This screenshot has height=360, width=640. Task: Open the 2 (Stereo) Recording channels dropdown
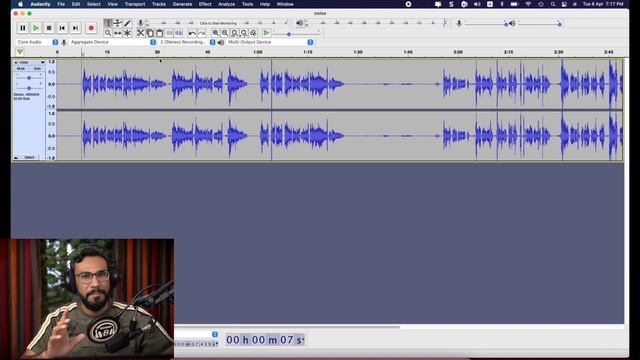click(x=187, y=42)
